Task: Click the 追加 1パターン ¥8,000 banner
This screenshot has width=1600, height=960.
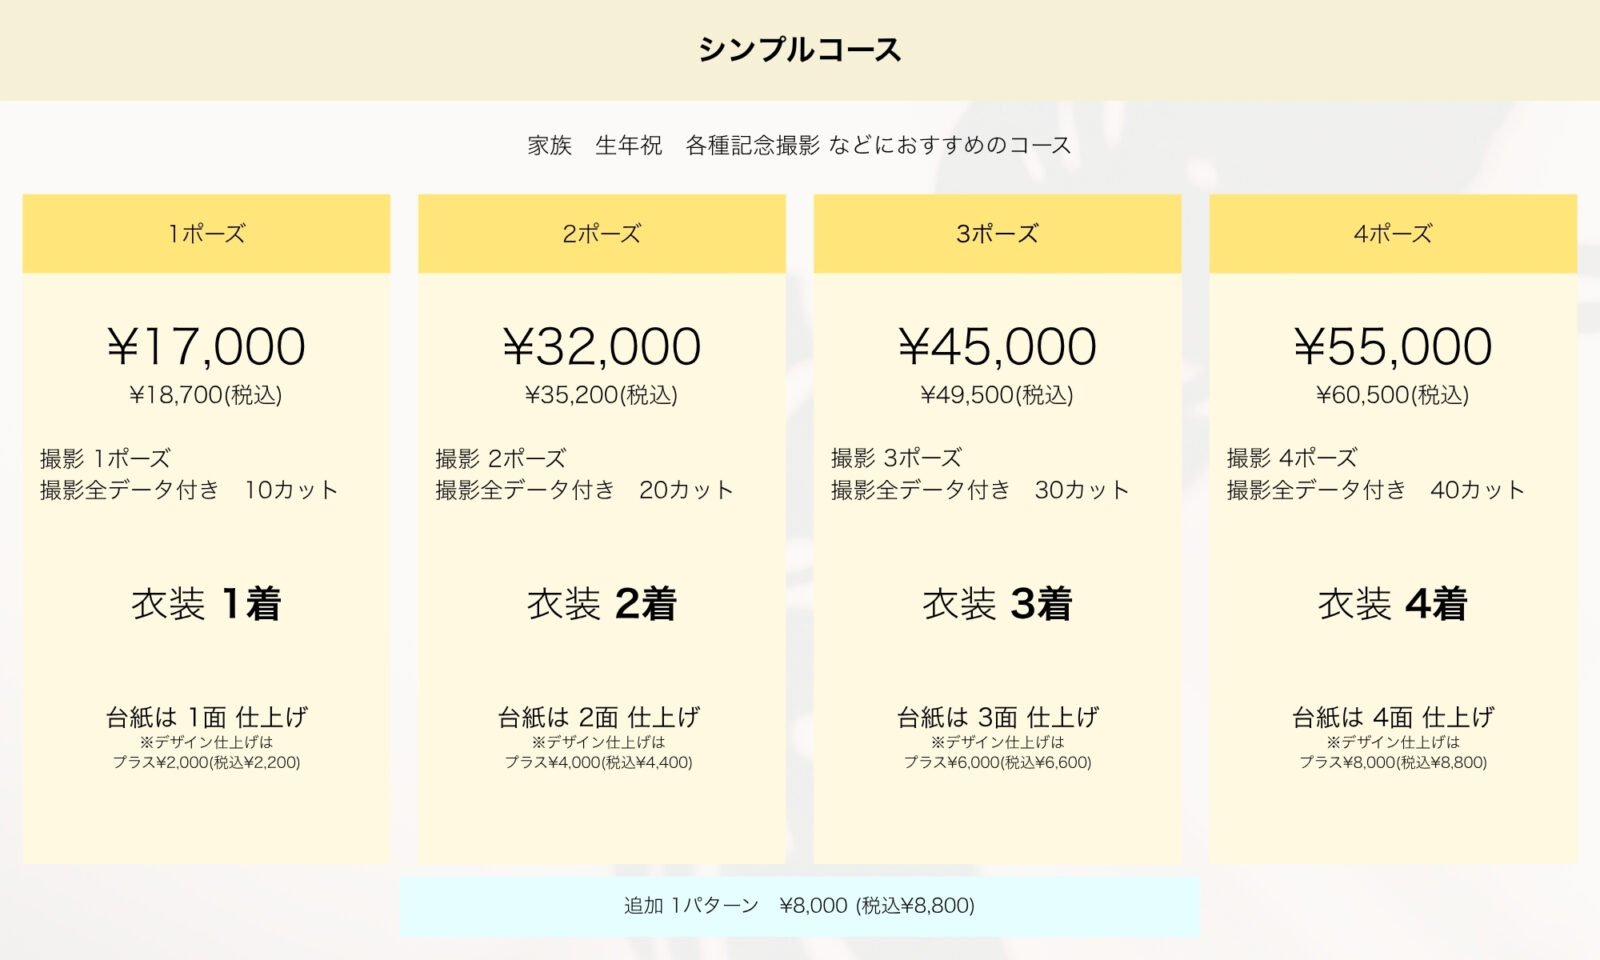Action: pos(799,906)
